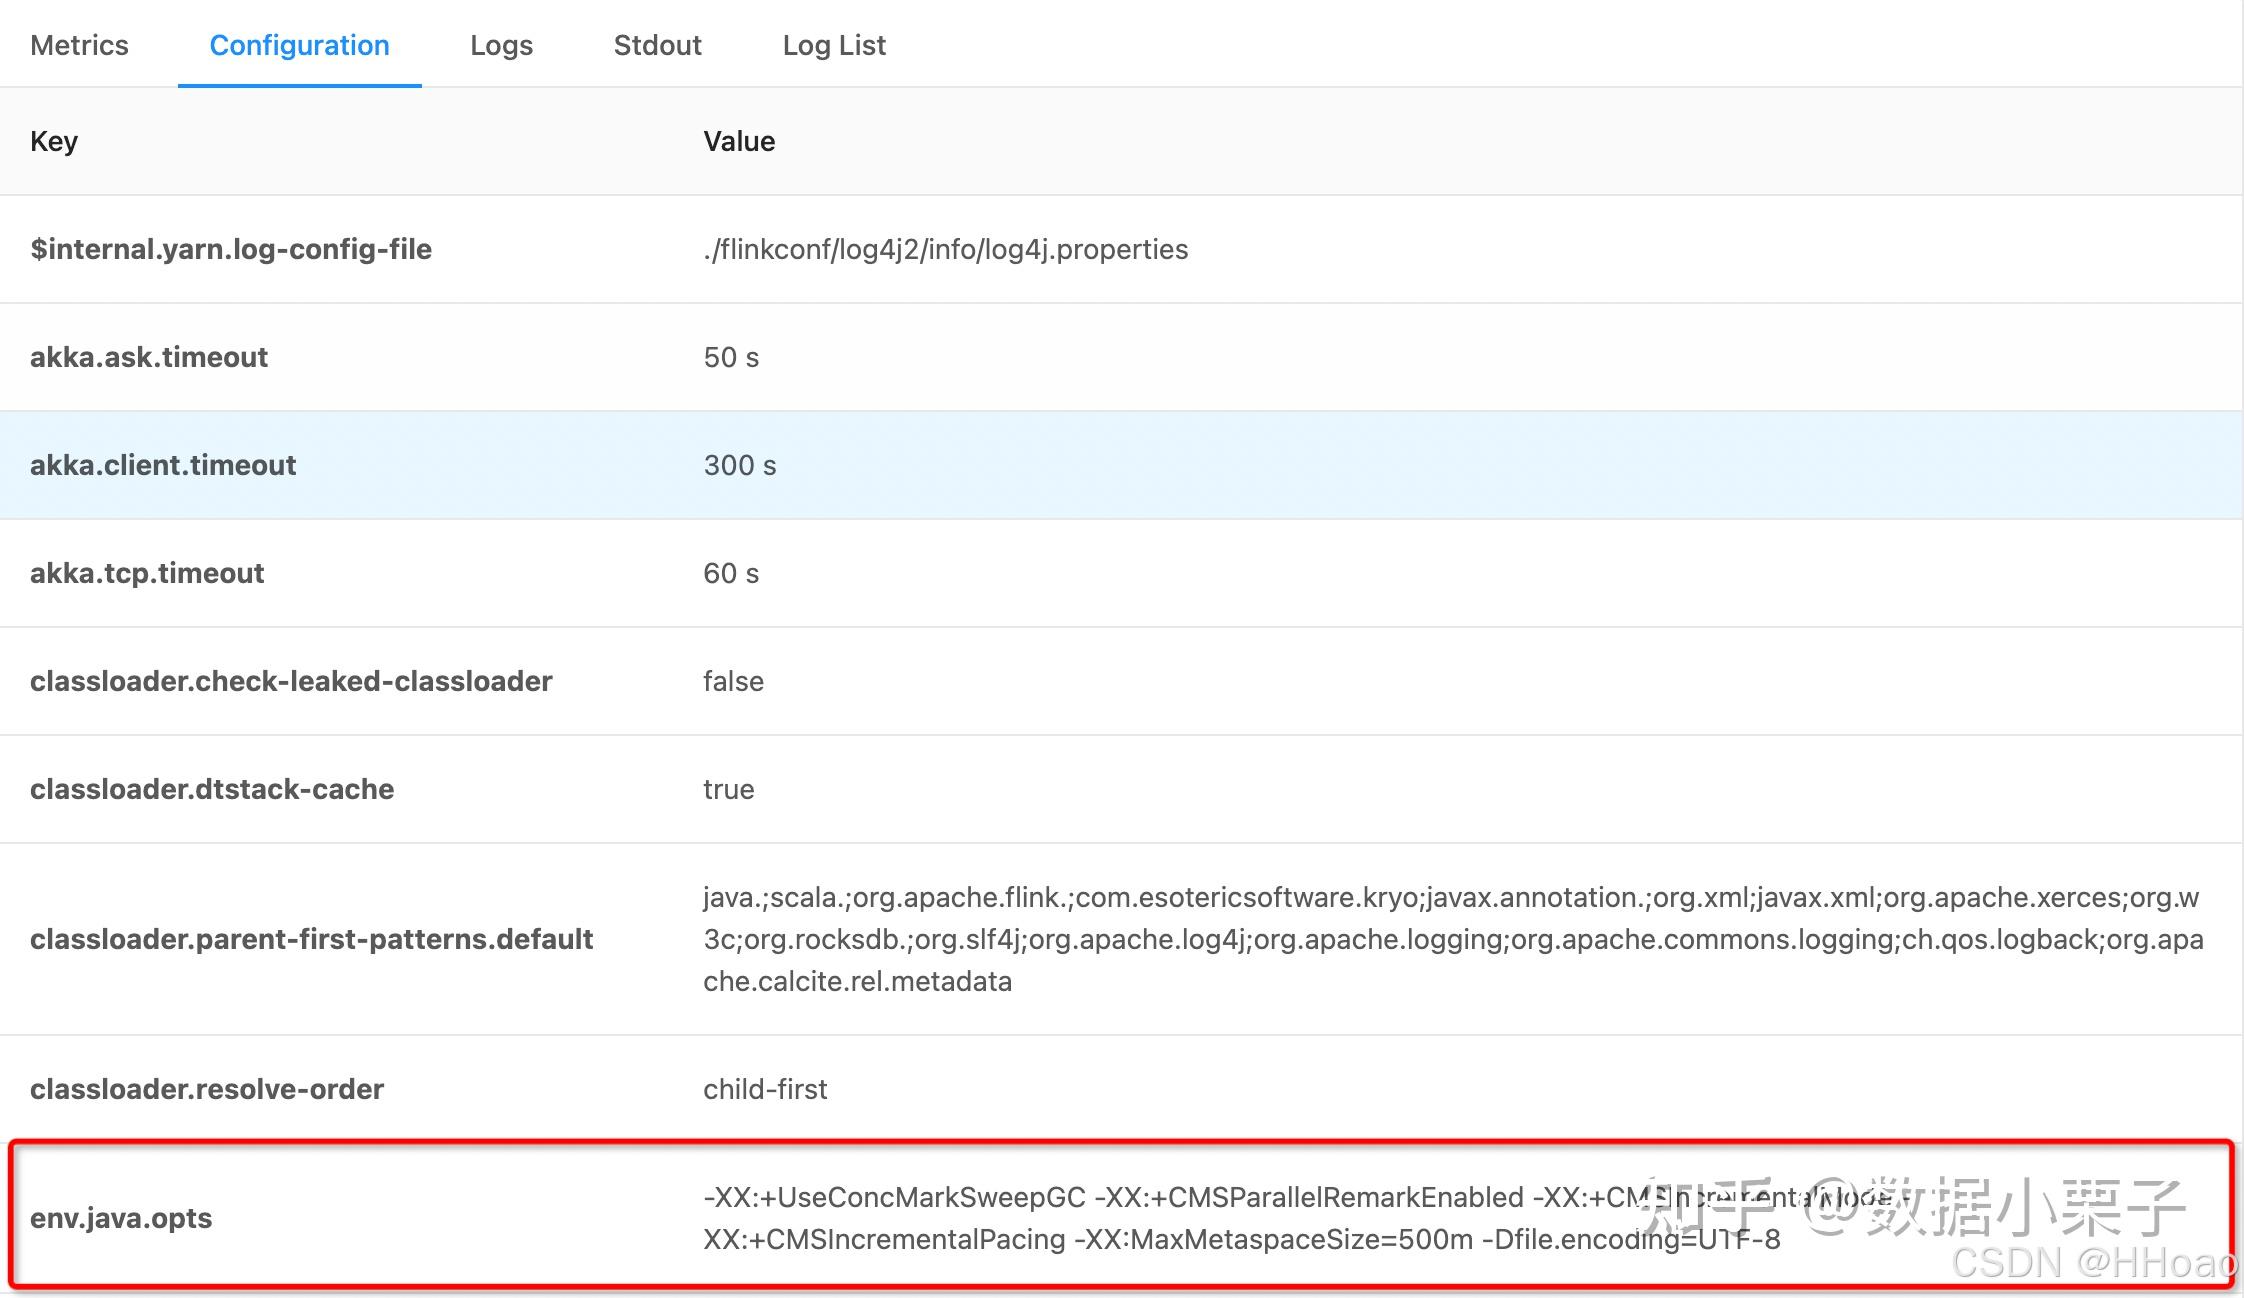Click the log4j.properties path value

(945, 249)
